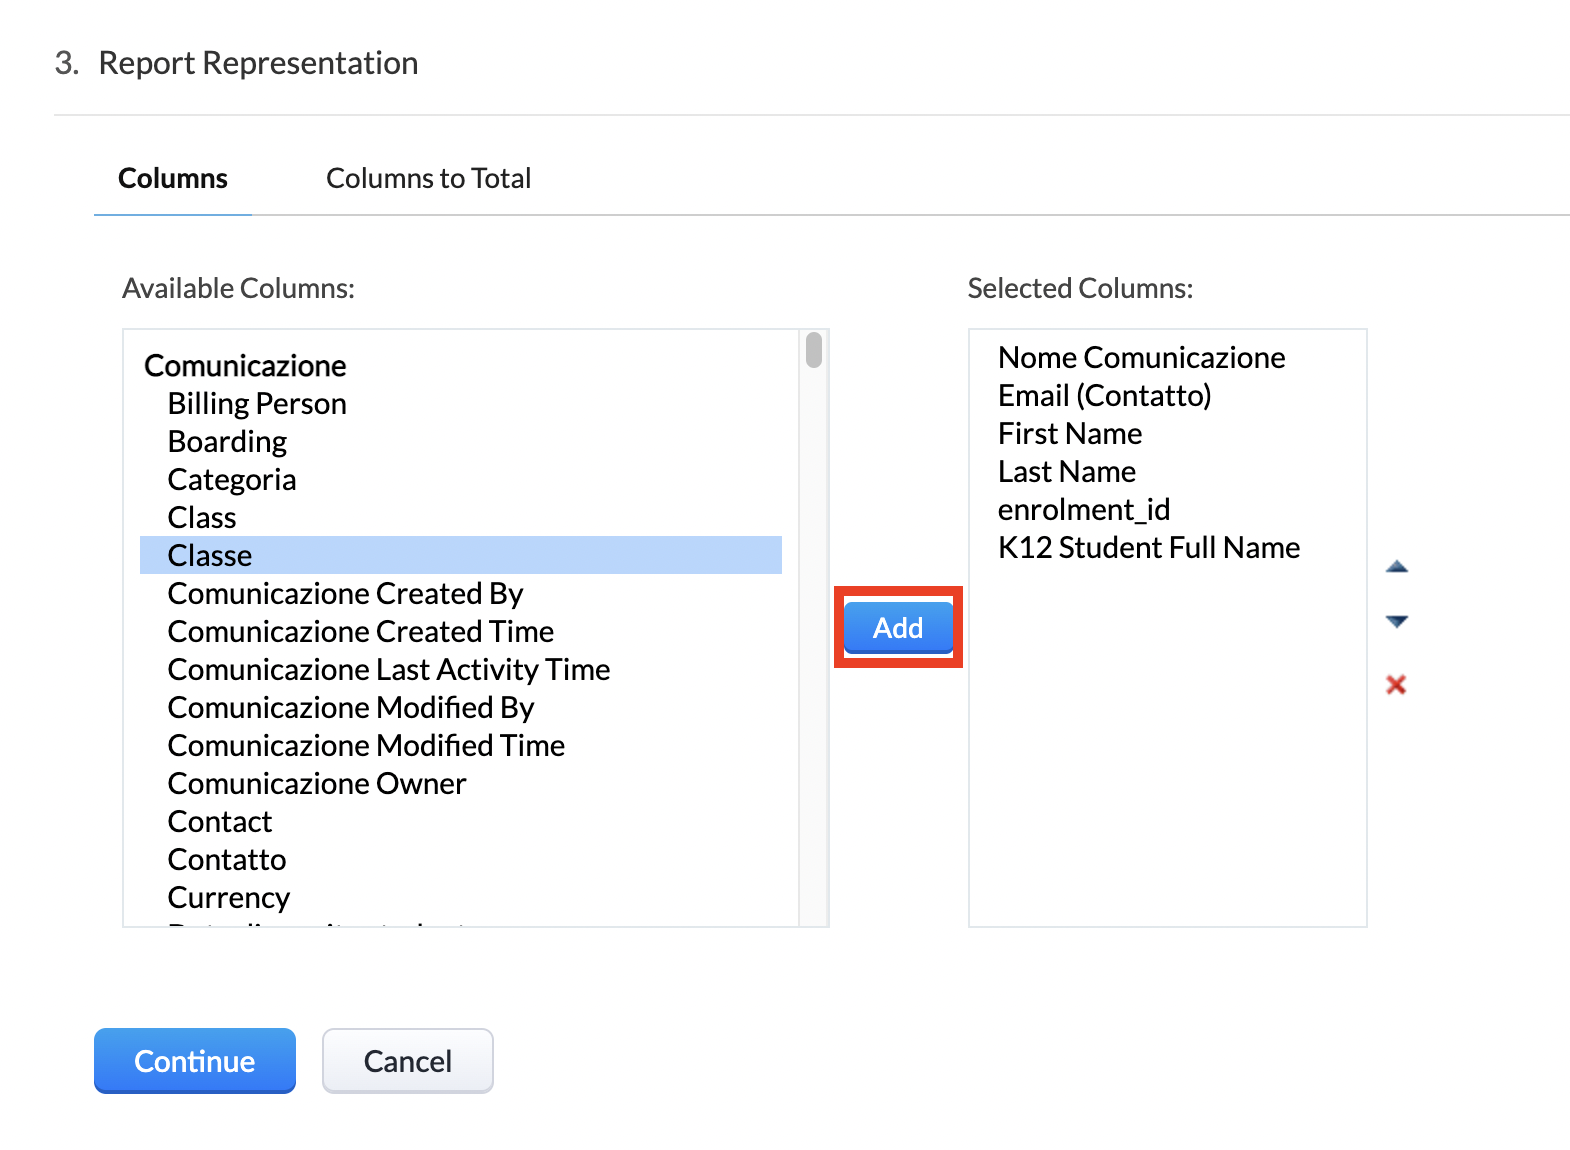
Task: Select enrolment_id in selected columns
Action: click(1083, 509)
